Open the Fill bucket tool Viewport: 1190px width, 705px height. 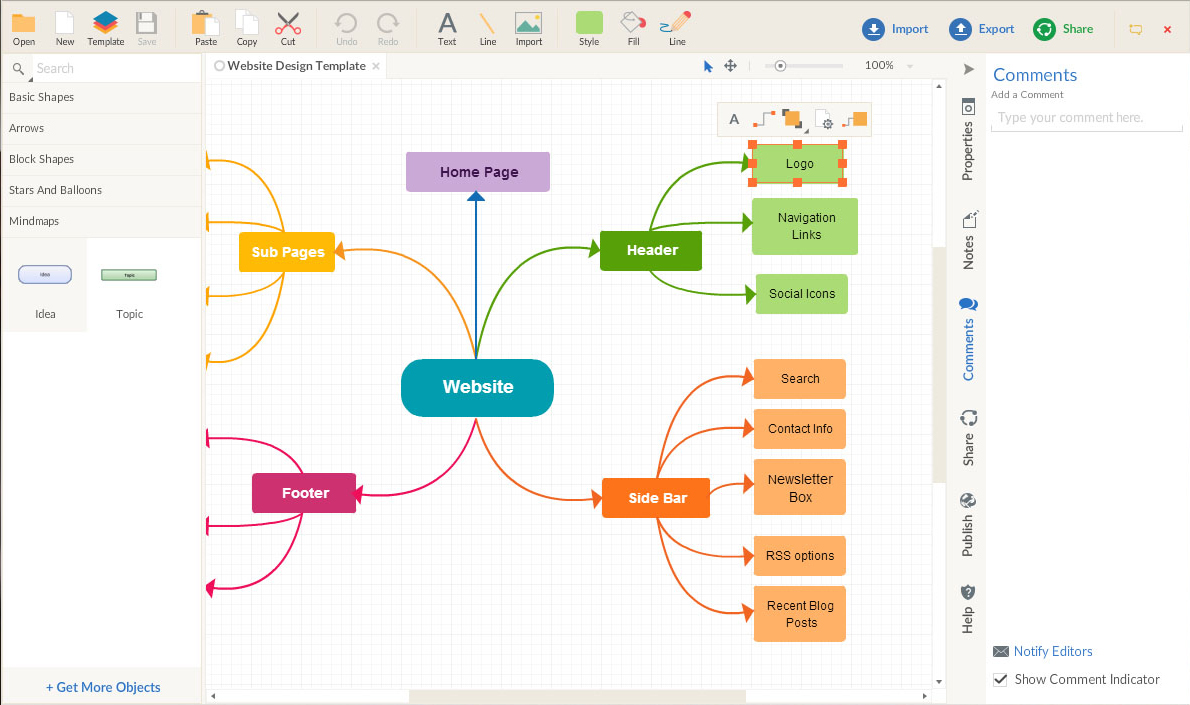coord(633,24)
